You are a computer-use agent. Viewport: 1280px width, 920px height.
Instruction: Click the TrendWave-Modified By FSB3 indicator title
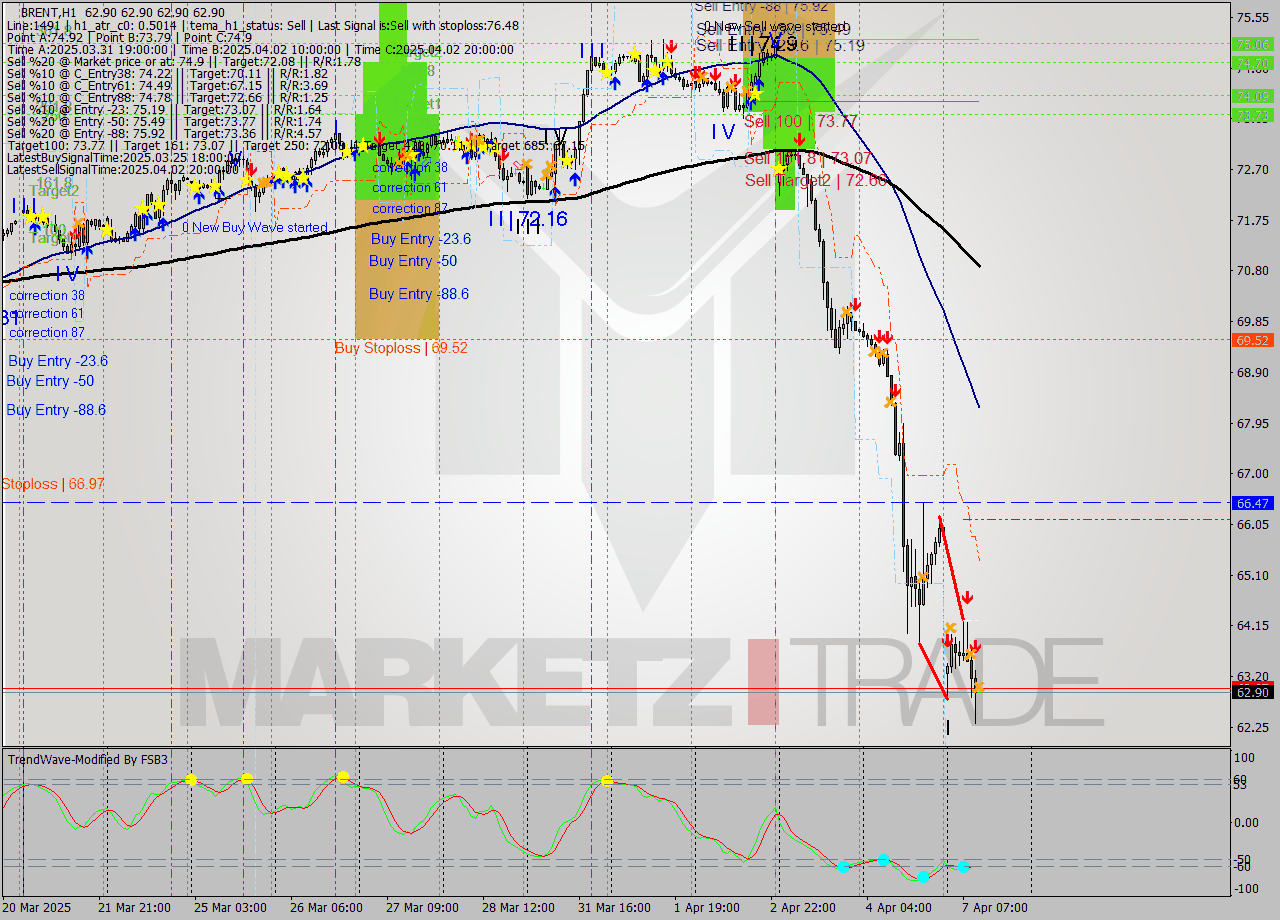point(88,760)
